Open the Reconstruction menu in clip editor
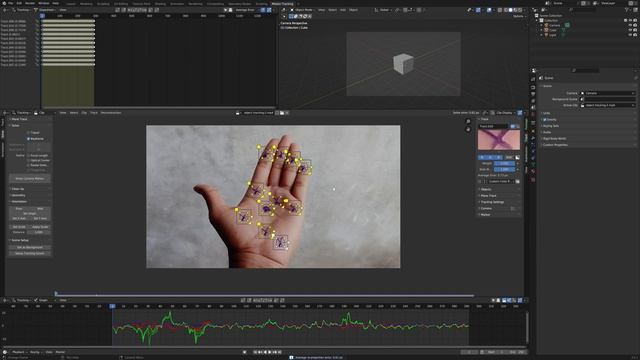The width and height of the screenshot is (640, 360). click(x=111, y=113)
